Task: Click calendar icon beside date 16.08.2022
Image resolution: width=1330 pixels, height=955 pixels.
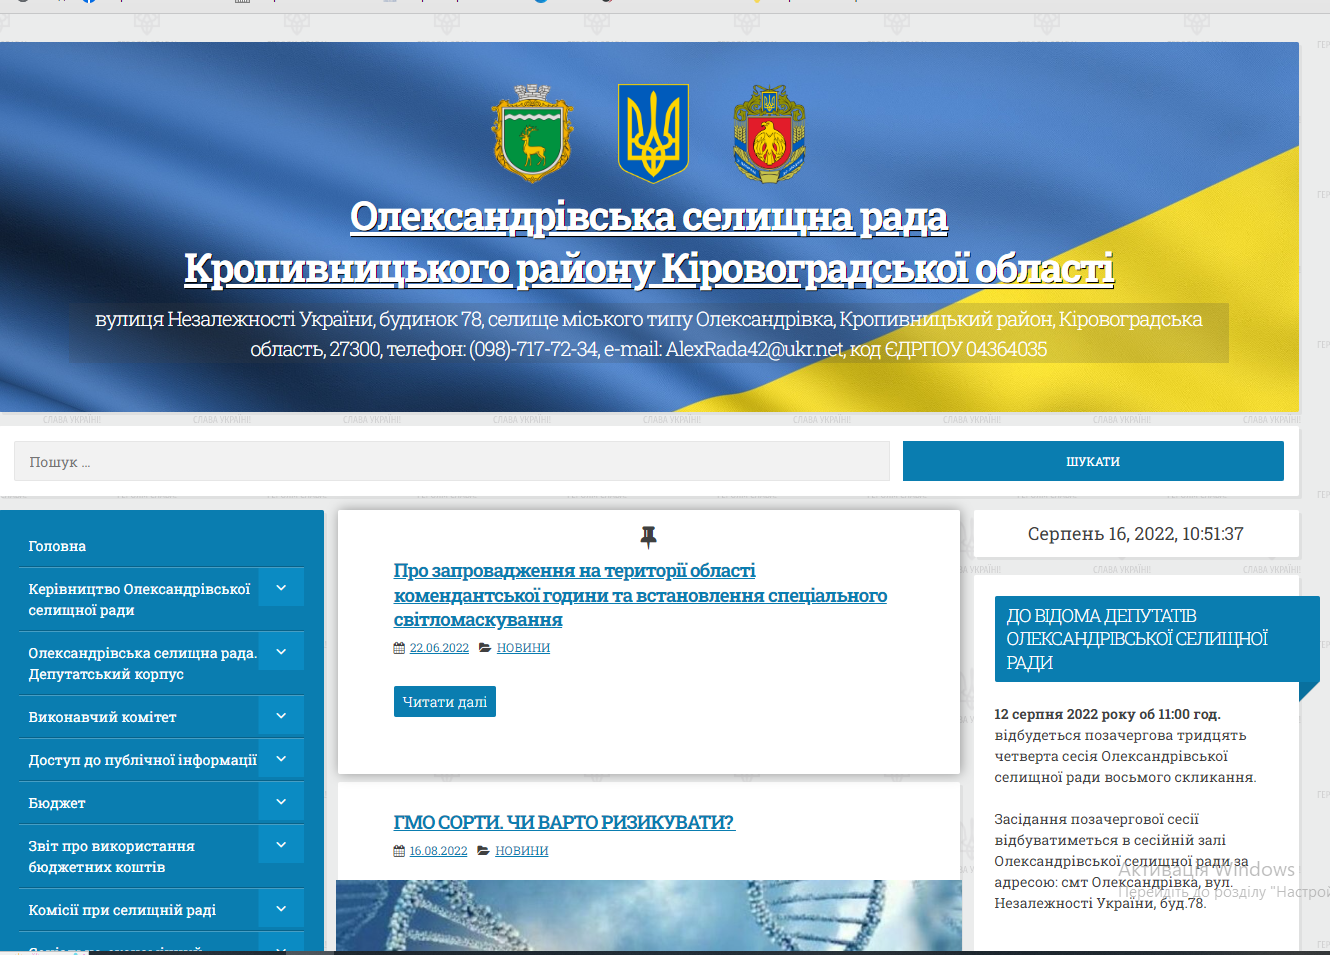Action: 399,851
